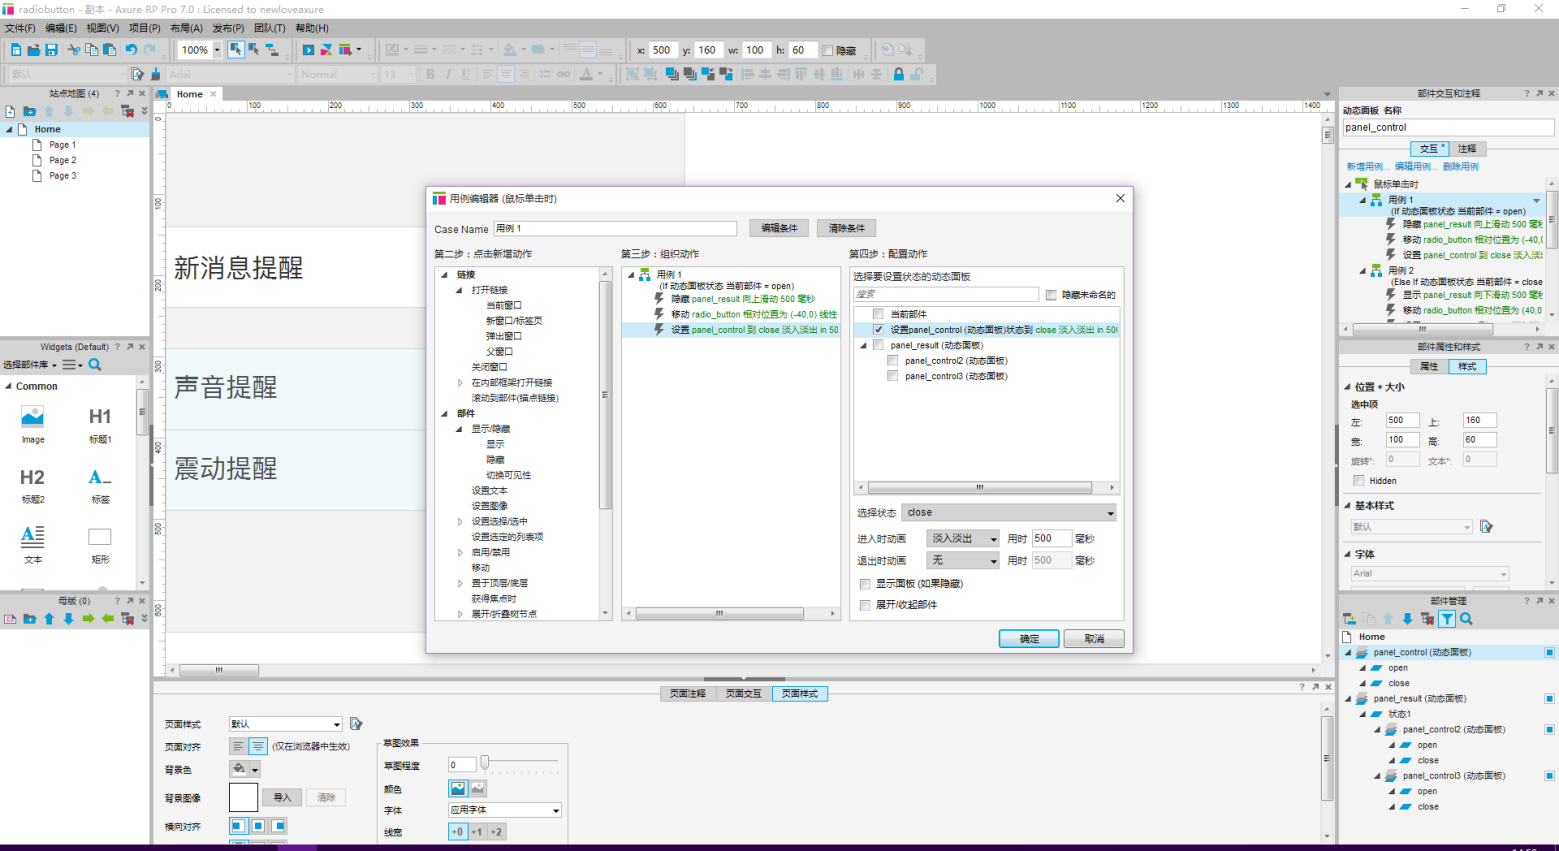Switch to the 页面注释 tab
1559x851 pixels.
(x=687, y=693)
